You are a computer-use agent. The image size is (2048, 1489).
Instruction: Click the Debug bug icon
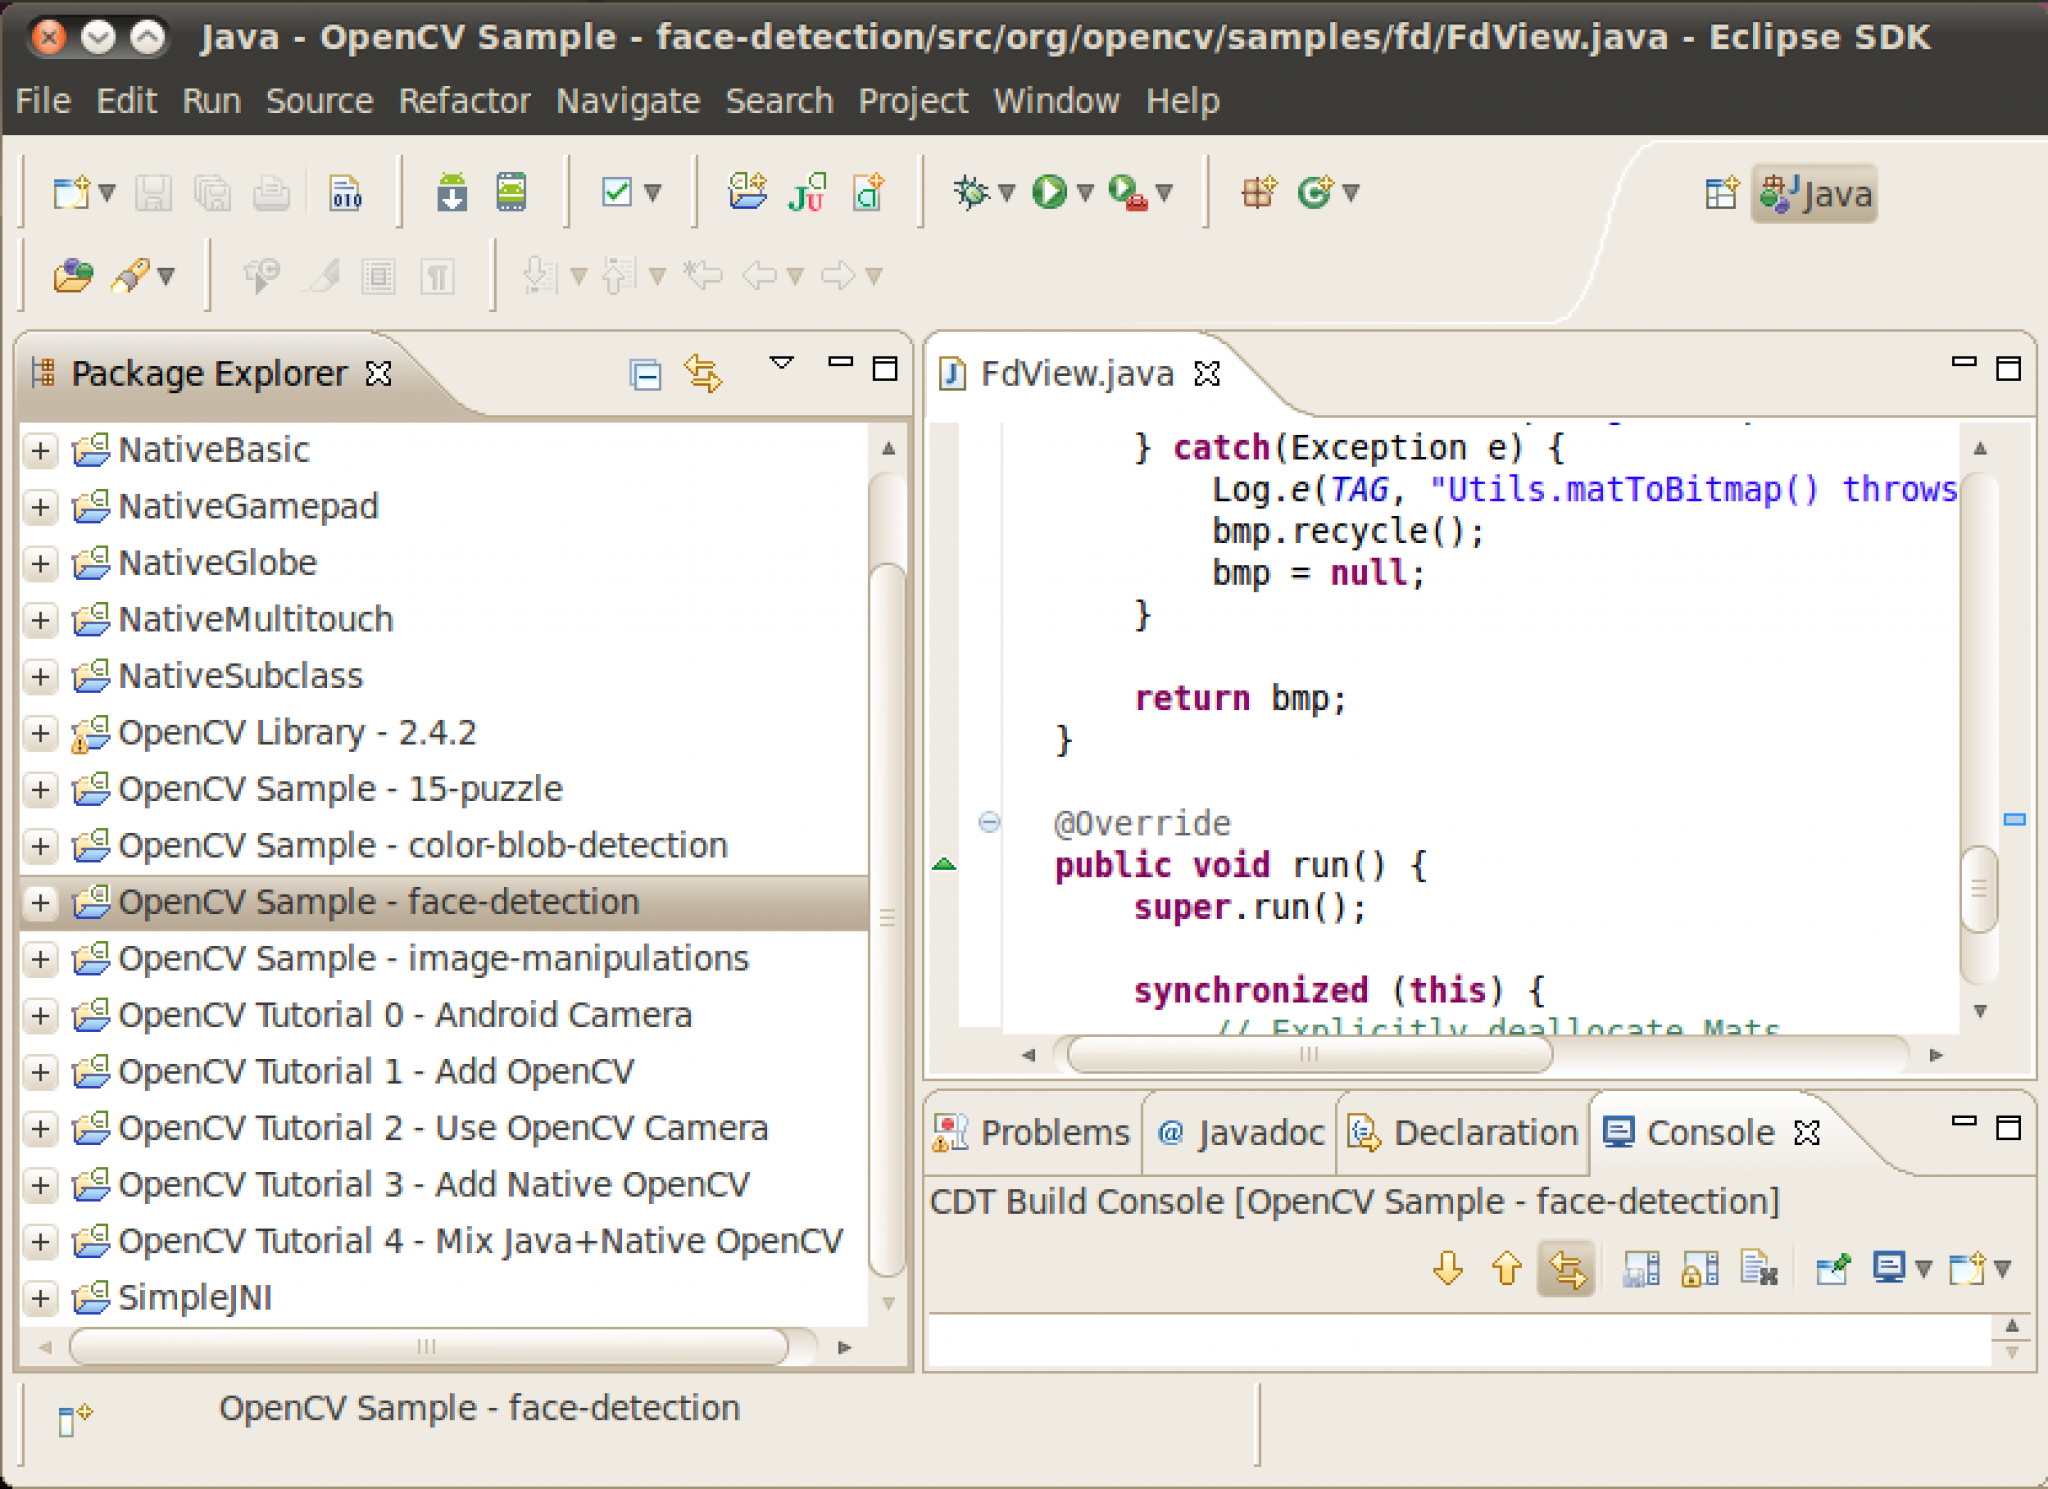tap(970, 191)
